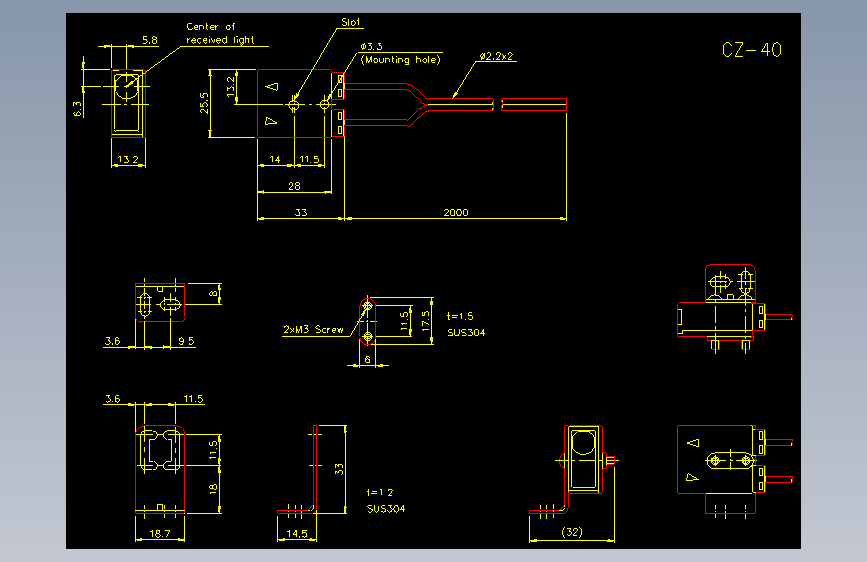Click the 14.5 dimension value

(296, 534)
